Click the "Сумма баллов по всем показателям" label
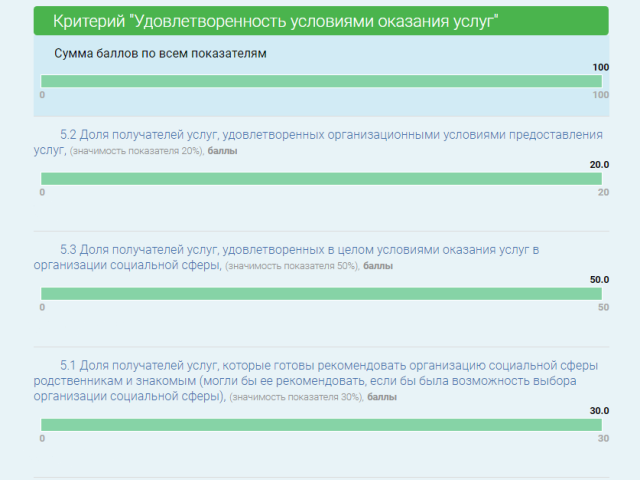 pos(160,53)
